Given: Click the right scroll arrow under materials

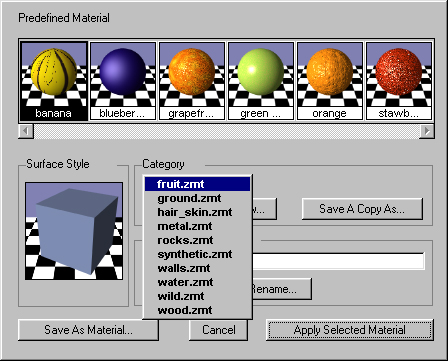Looking at the screenshot, I should (x=427, y=131).
